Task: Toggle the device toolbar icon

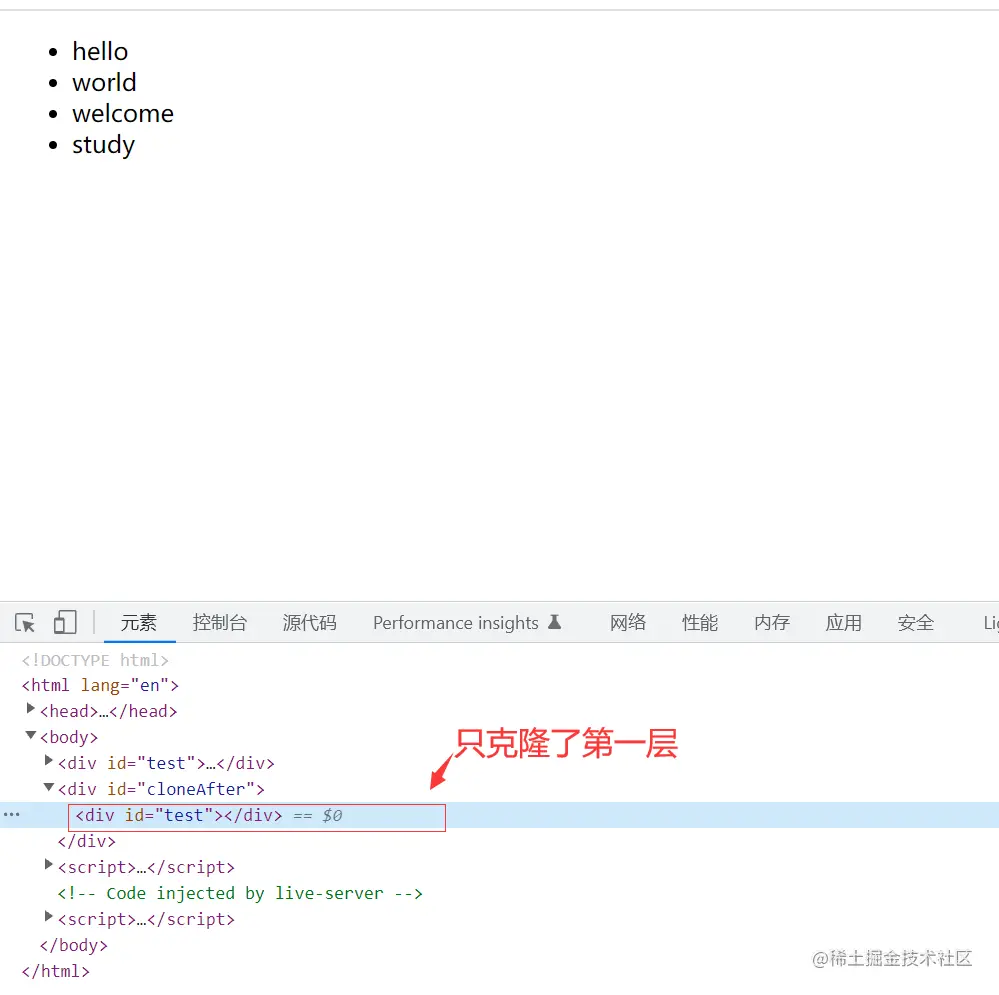Action: point(65,622)
